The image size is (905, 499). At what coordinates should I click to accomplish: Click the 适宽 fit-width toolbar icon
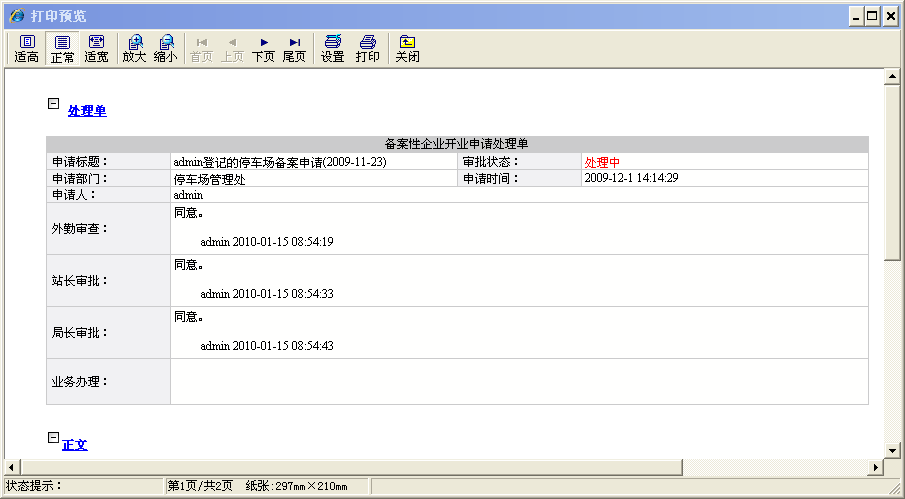[x=96, y=48]
